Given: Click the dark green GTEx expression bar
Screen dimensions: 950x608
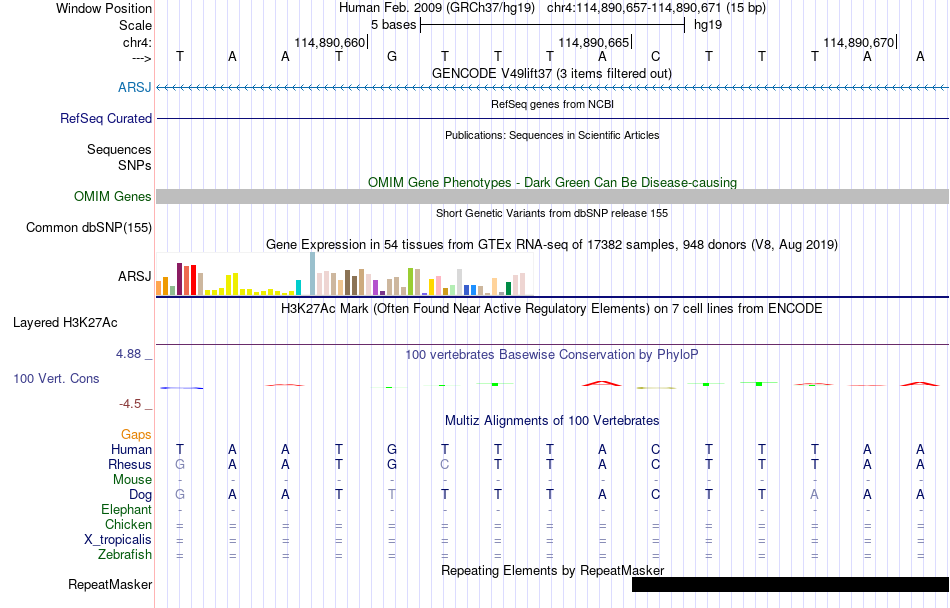Looking at the screenshot, I should (x=509, y=288).
